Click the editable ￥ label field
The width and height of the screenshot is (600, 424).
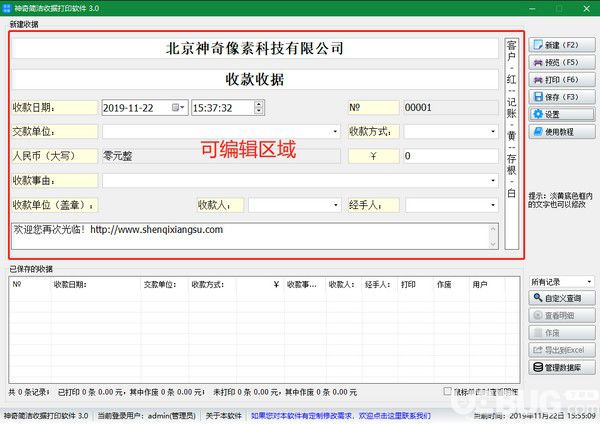click(373, 156)
